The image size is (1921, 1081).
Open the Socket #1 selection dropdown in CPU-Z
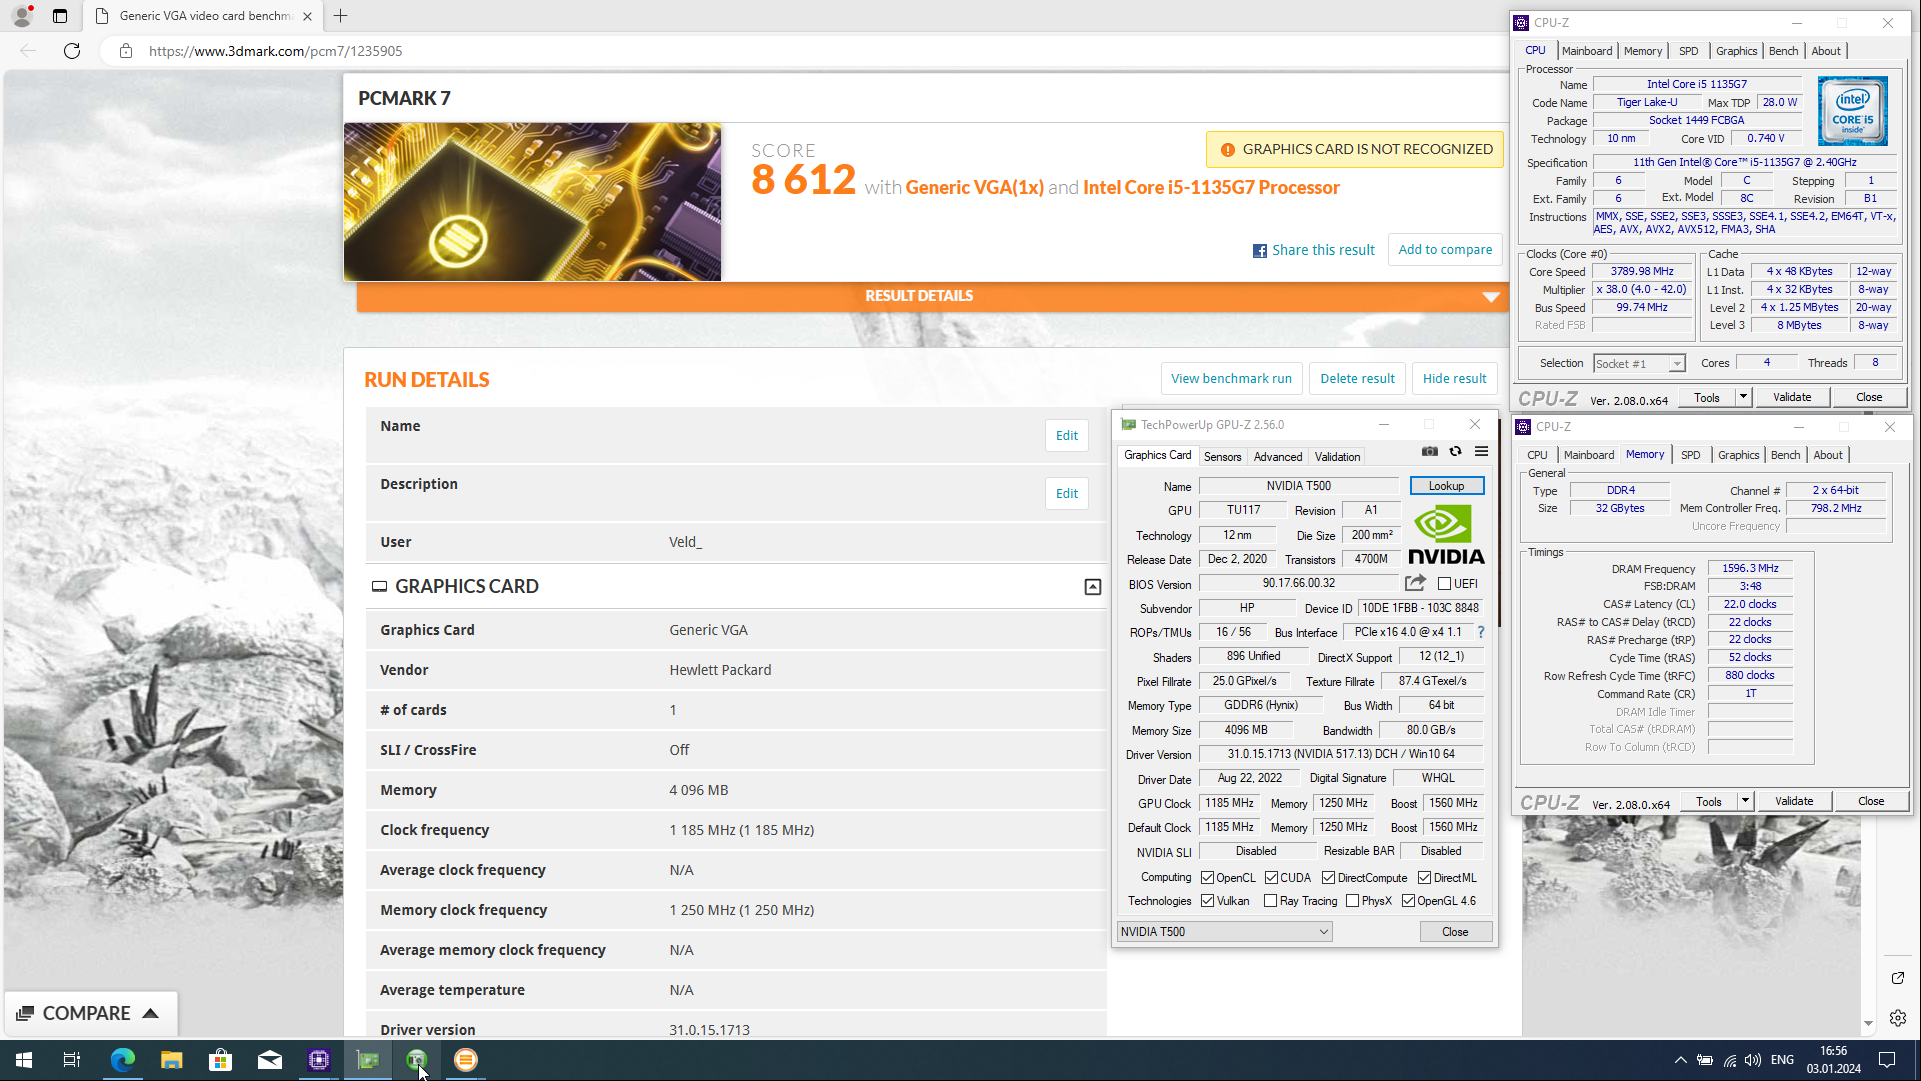[1639, 364]
